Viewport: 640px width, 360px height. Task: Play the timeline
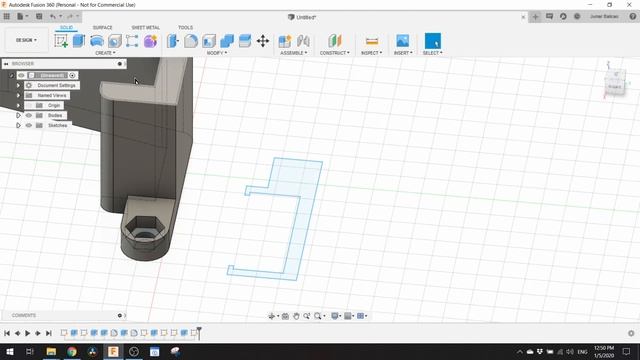tap(27, 333)
